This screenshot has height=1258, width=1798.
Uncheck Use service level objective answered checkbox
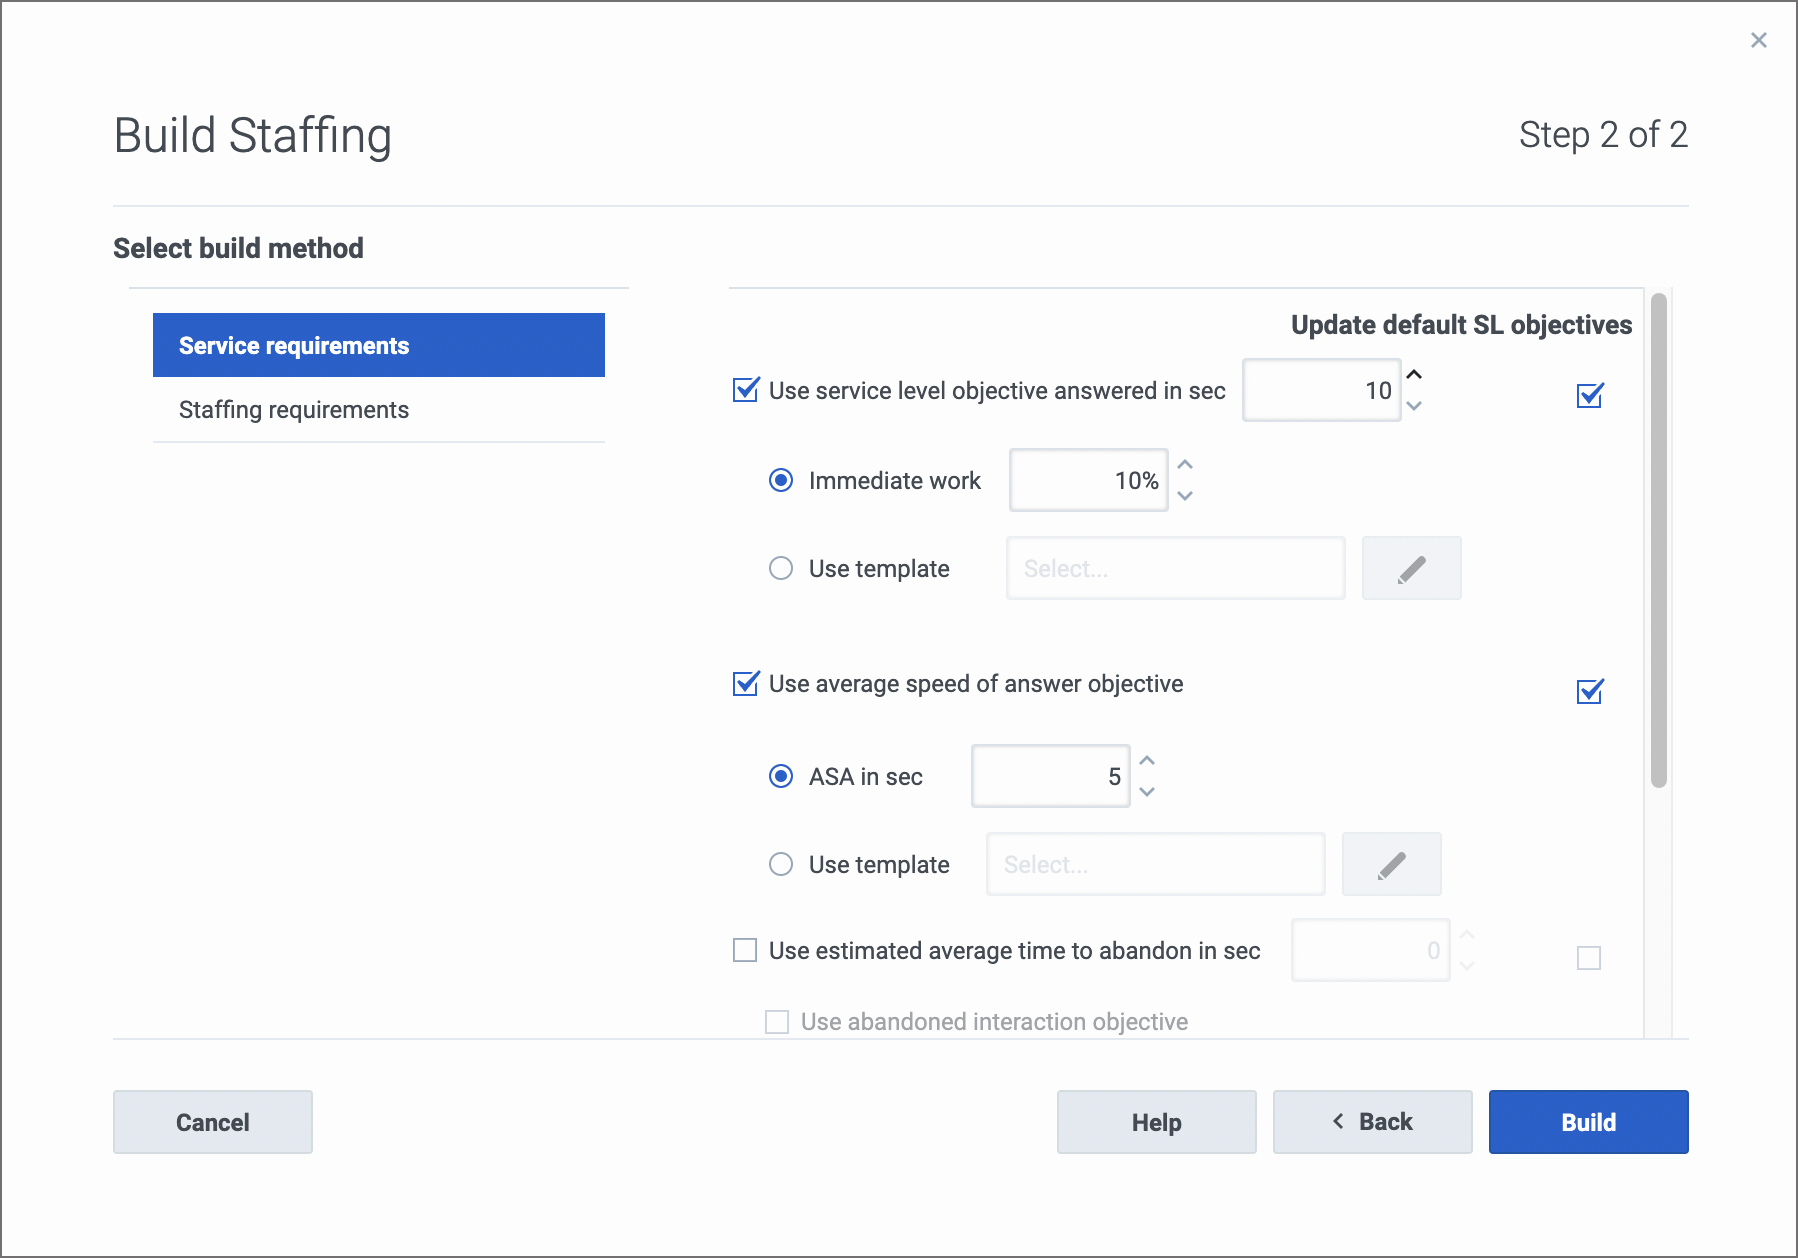pyautogui.click(x=746, y=390)
